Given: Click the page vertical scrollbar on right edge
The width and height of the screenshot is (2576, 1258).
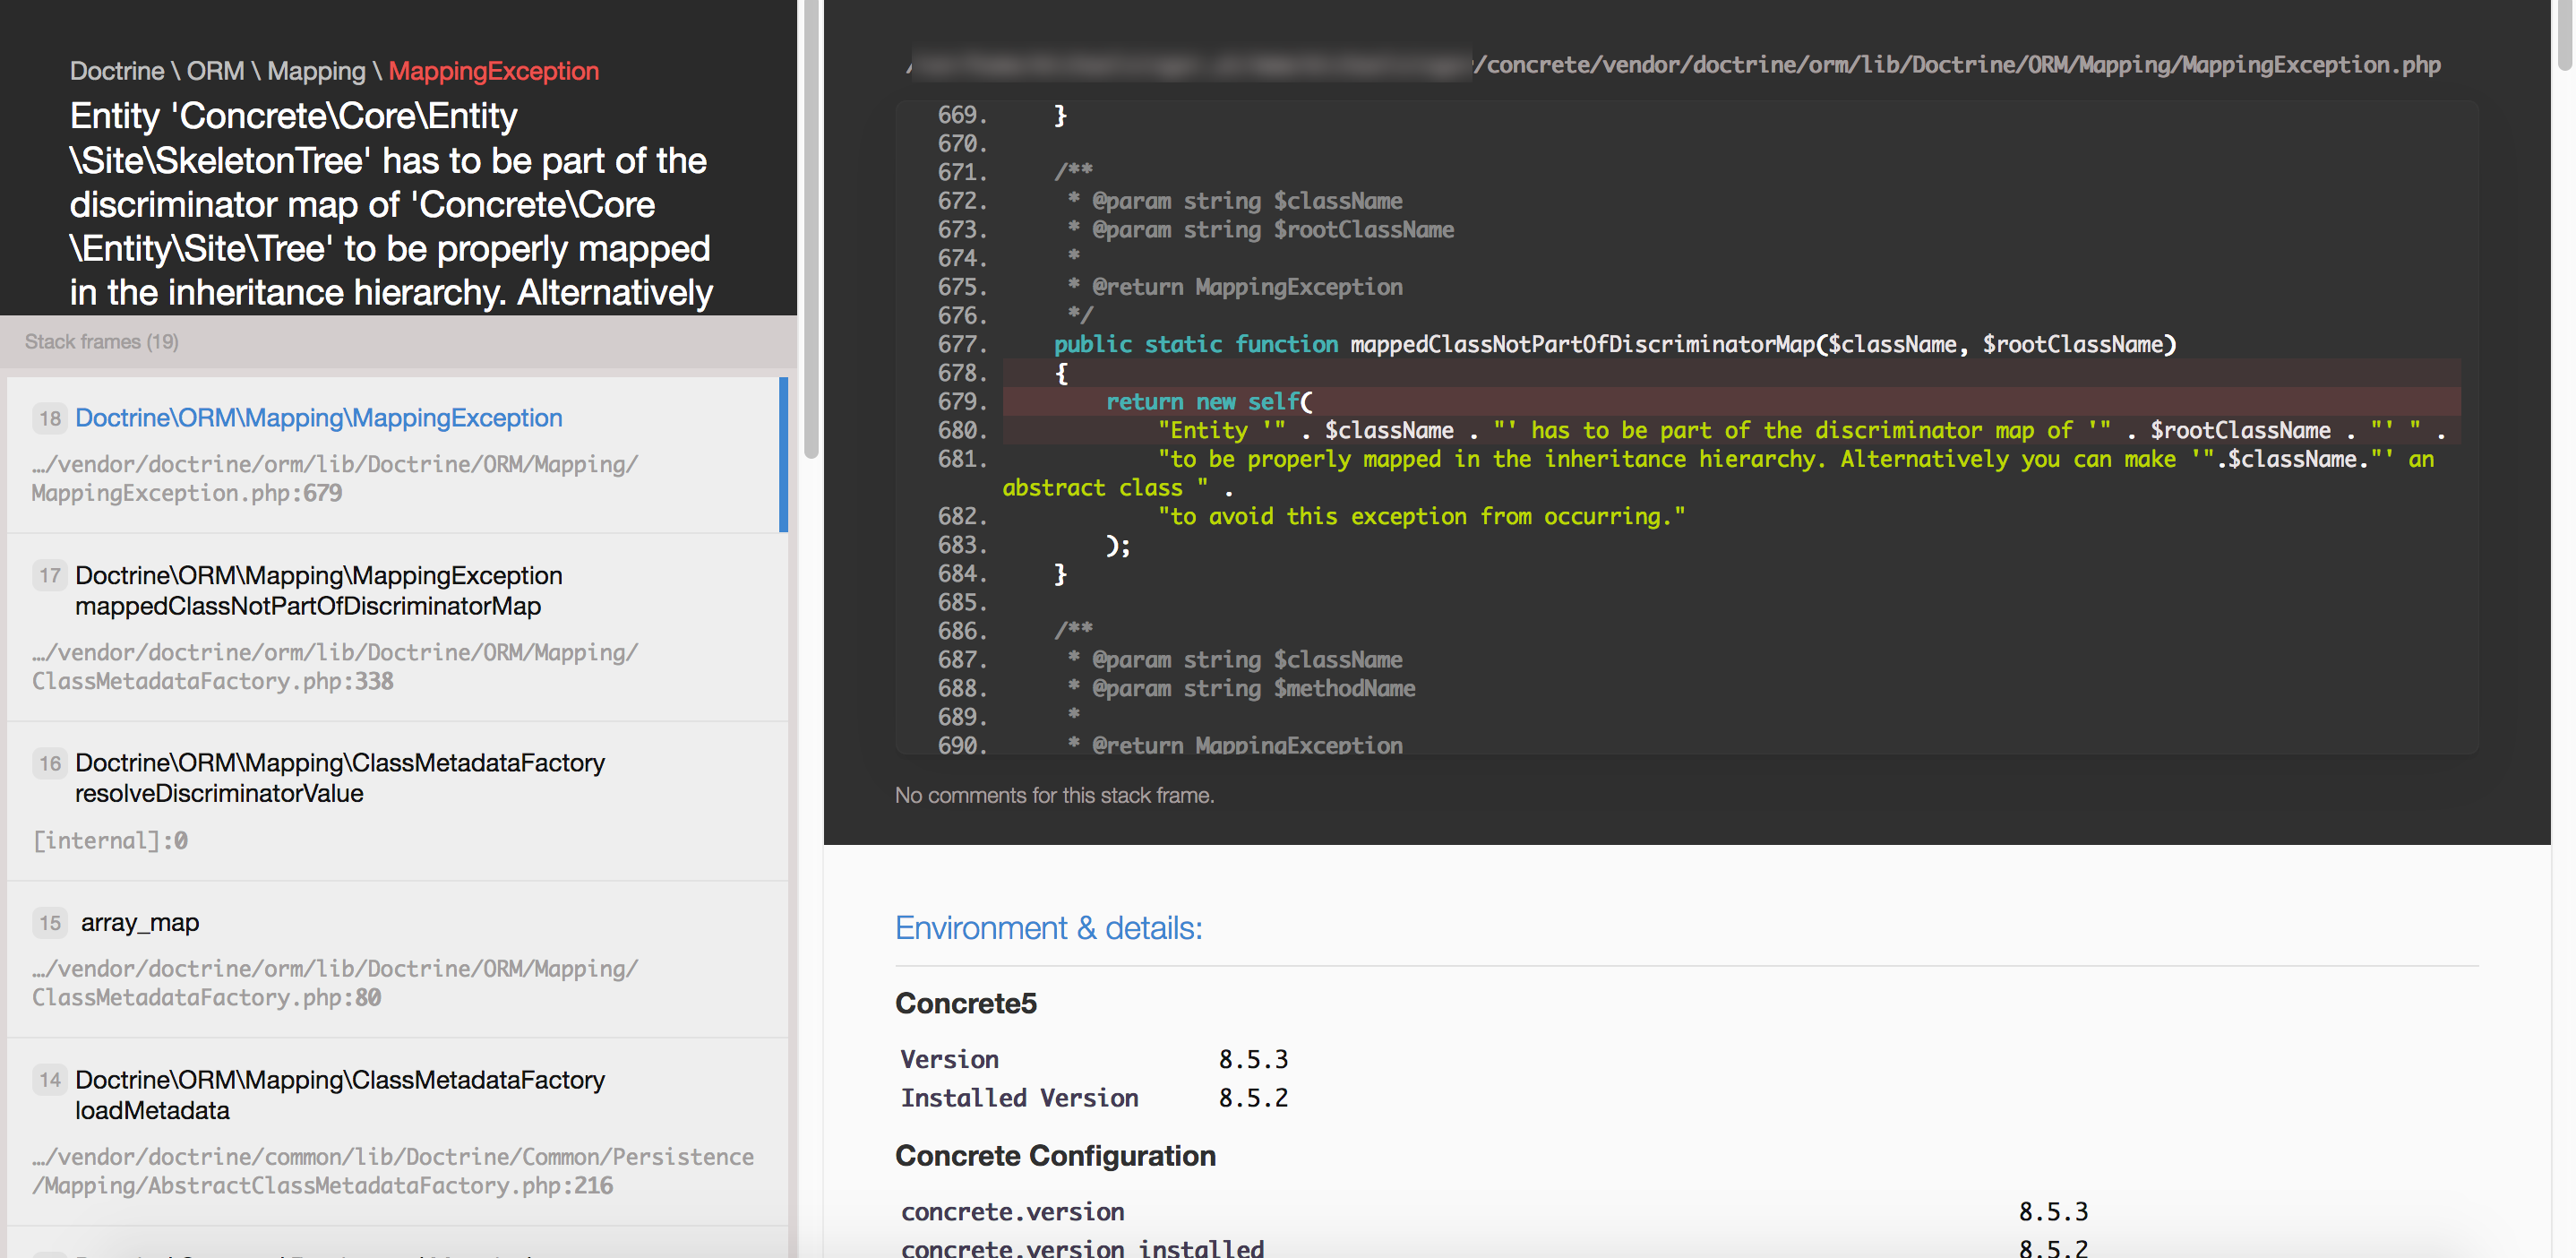Looking at the screenshot, I should (2566, 35).
